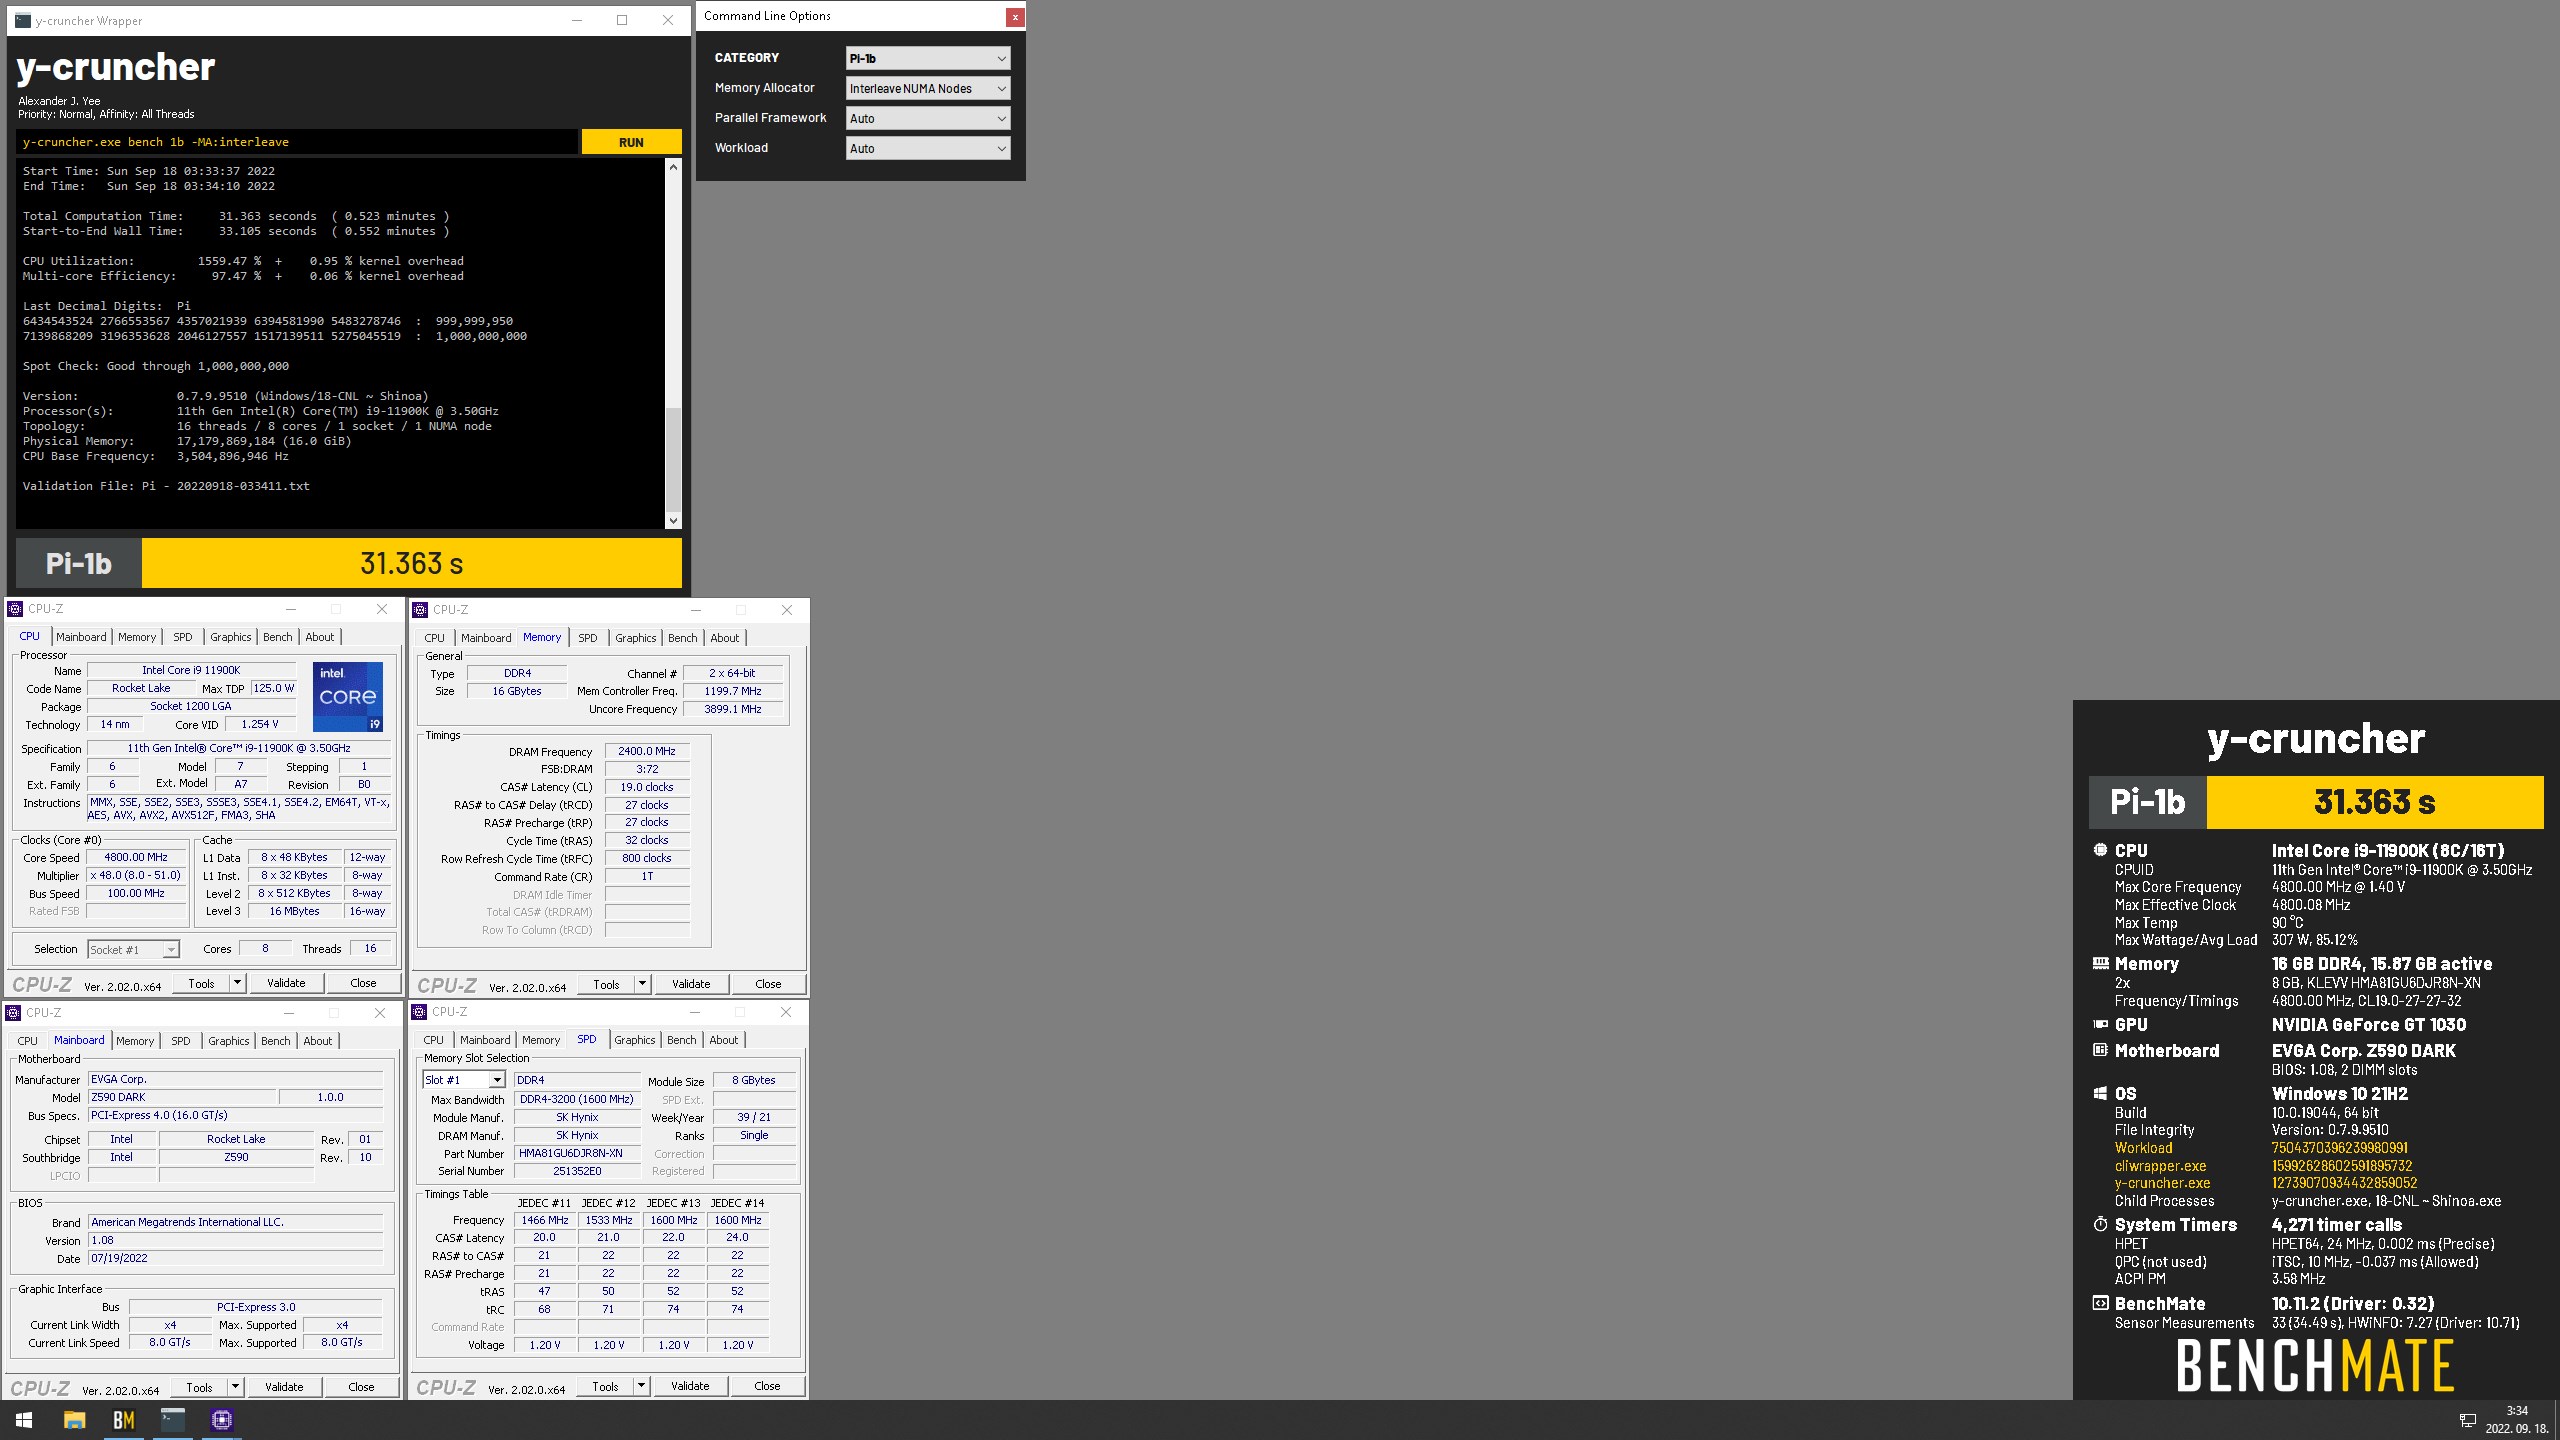Click the cliwrapper.exe label in BenchMate panel
2560x1440 pixels.
2160,1166
